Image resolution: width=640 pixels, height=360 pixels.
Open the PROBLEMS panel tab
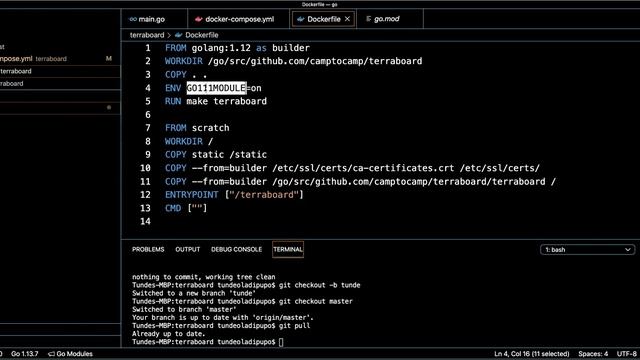[148, 249]
